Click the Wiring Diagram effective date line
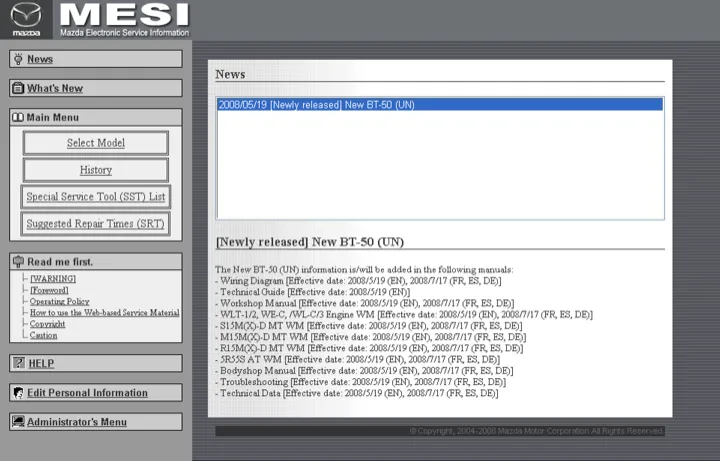The height and width of the screenshot is (461, 720). pyautogui.click(x=358, y=281)
